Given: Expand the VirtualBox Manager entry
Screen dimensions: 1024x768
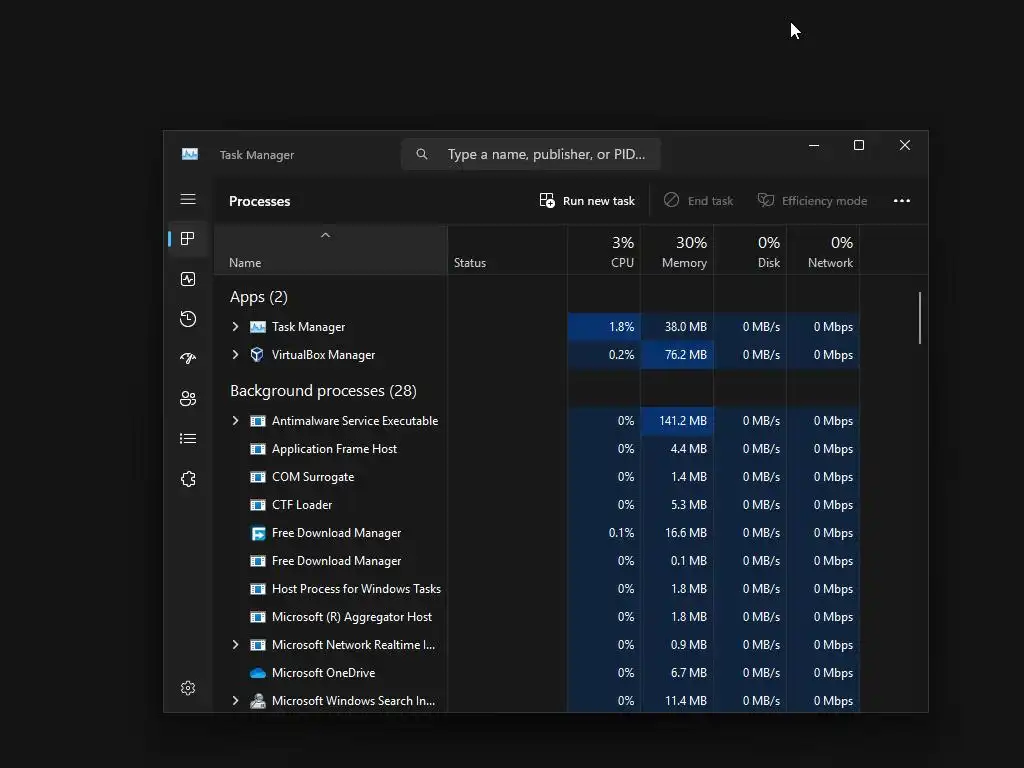Looking at the screenshot, I should (x=235, y=355).
